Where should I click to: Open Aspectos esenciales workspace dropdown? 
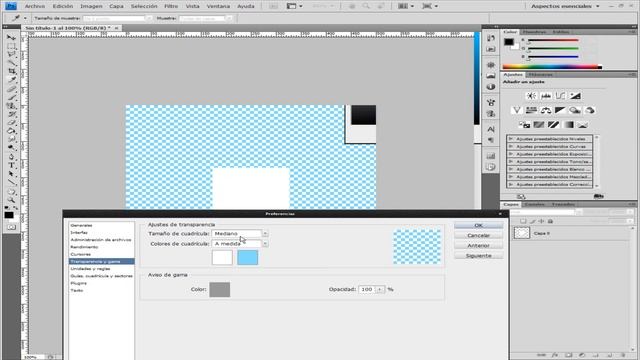coord(565,6)
